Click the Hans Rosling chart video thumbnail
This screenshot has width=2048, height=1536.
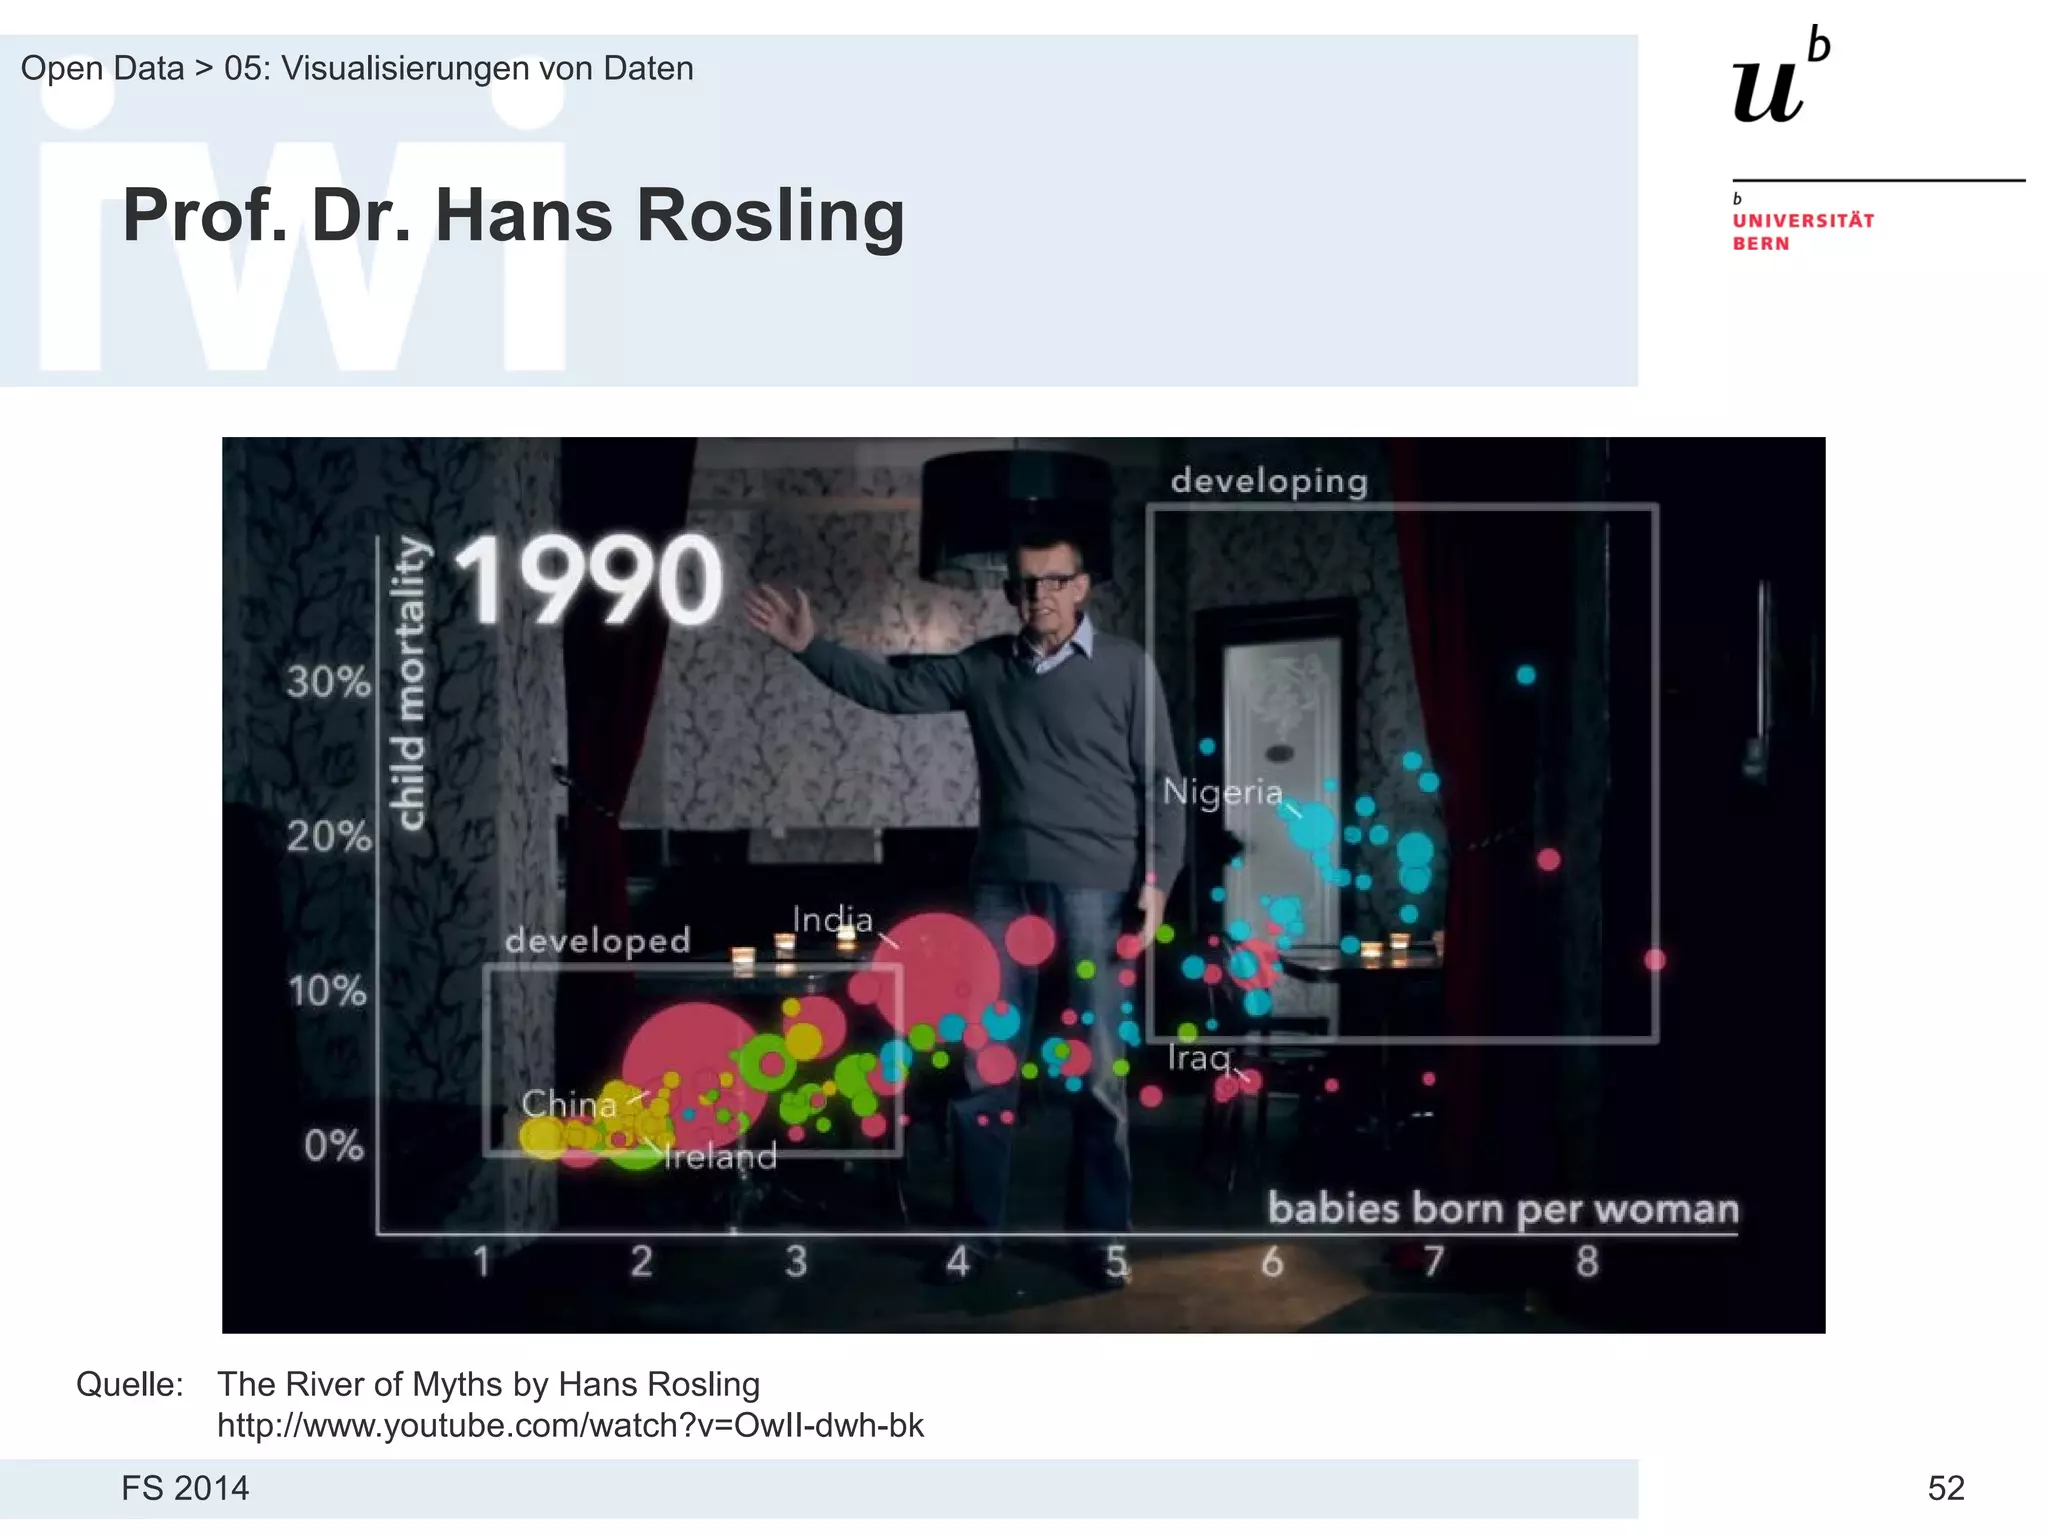[x=1023, y=885]
